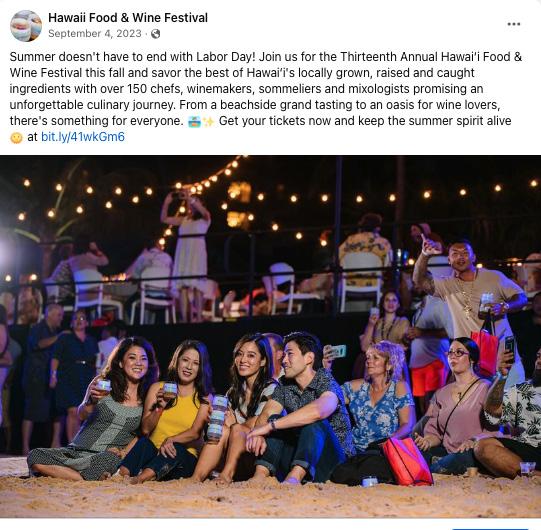Click the stacked cups held by seated woman
The width and height of the screenshot is (541, 530).
(x=218, y=418)
